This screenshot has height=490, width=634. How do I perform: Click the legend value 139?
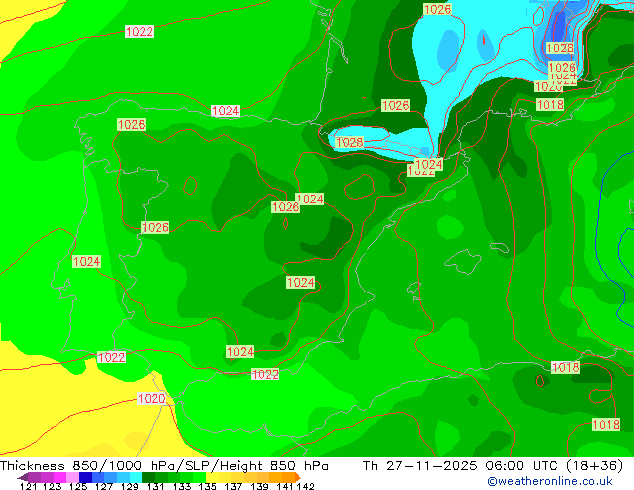click(259, 486)
